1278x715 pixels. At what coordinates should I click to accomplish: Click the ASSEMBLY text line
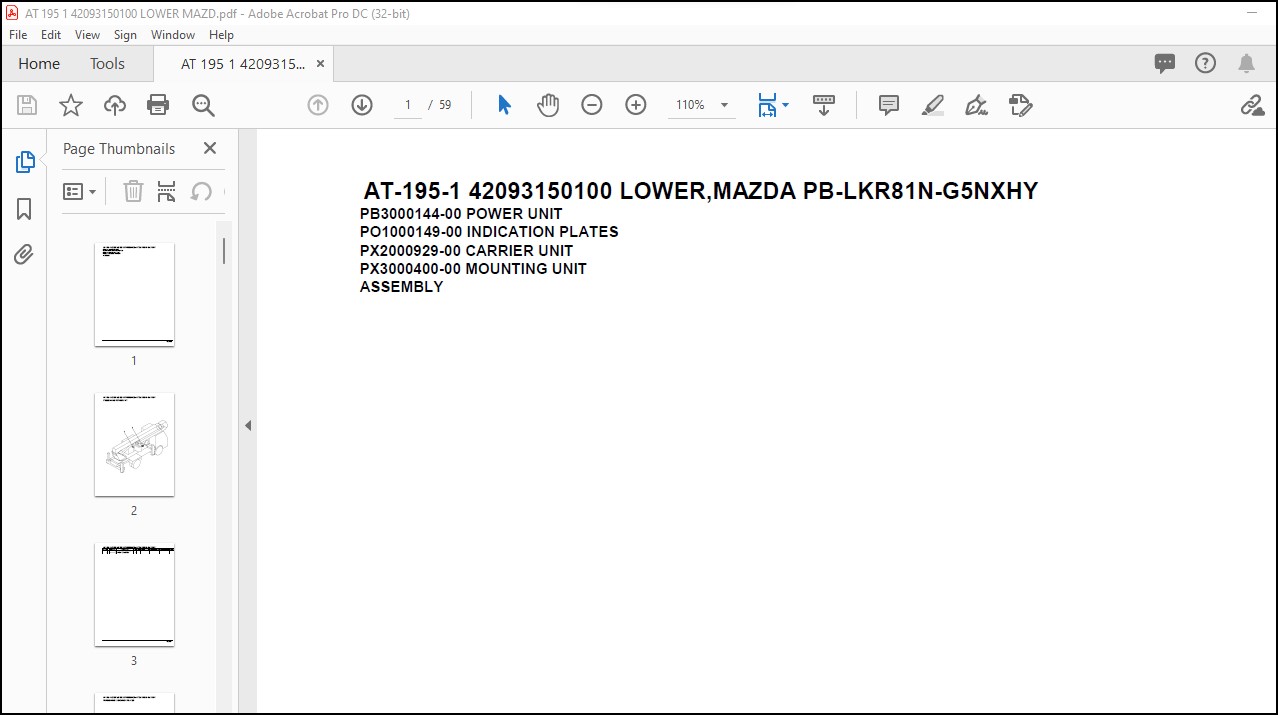coord(401,287)
